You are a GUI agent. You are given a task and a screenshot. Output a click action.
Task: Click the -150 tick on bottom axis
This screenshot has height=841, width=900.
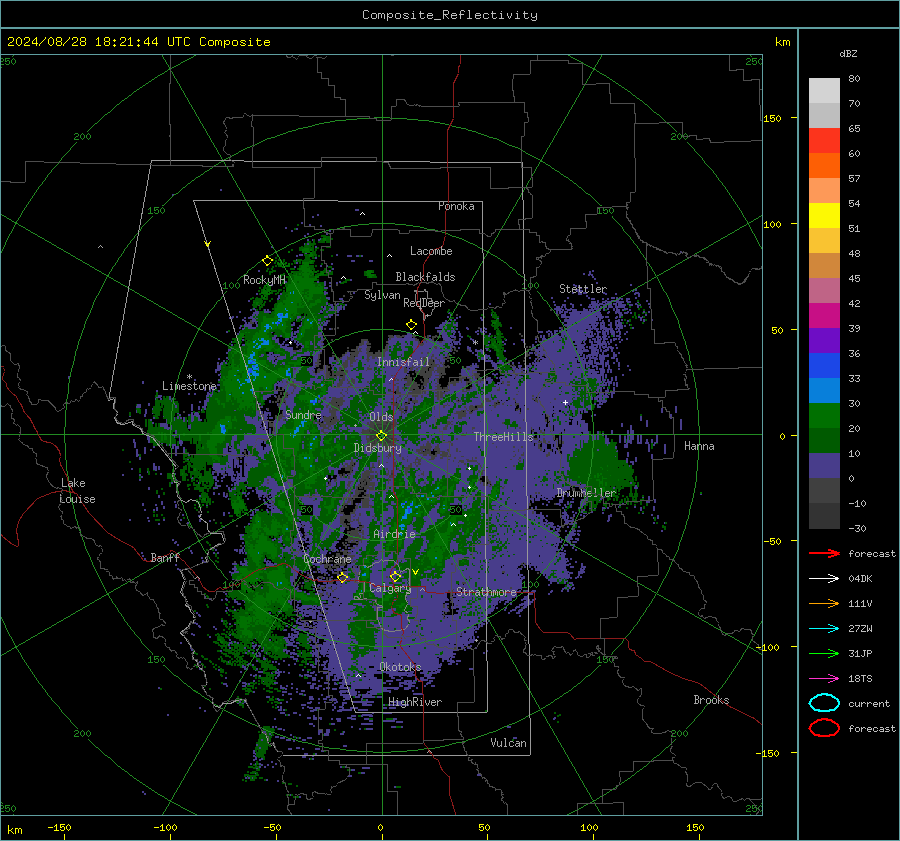[59, 827]
